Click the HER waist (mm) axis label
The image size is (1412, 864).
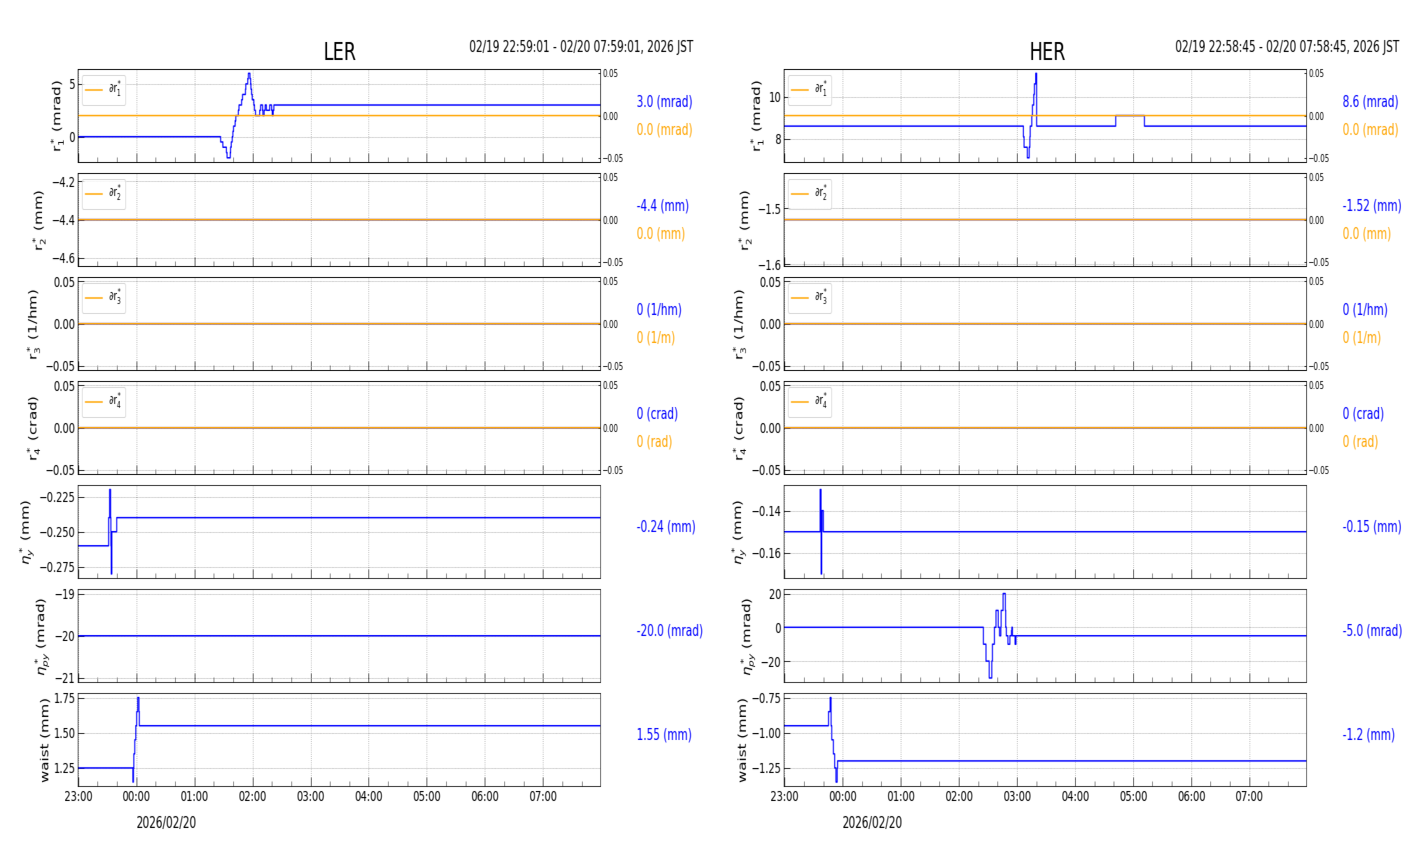pyautogui.click(x=742, y=740)
